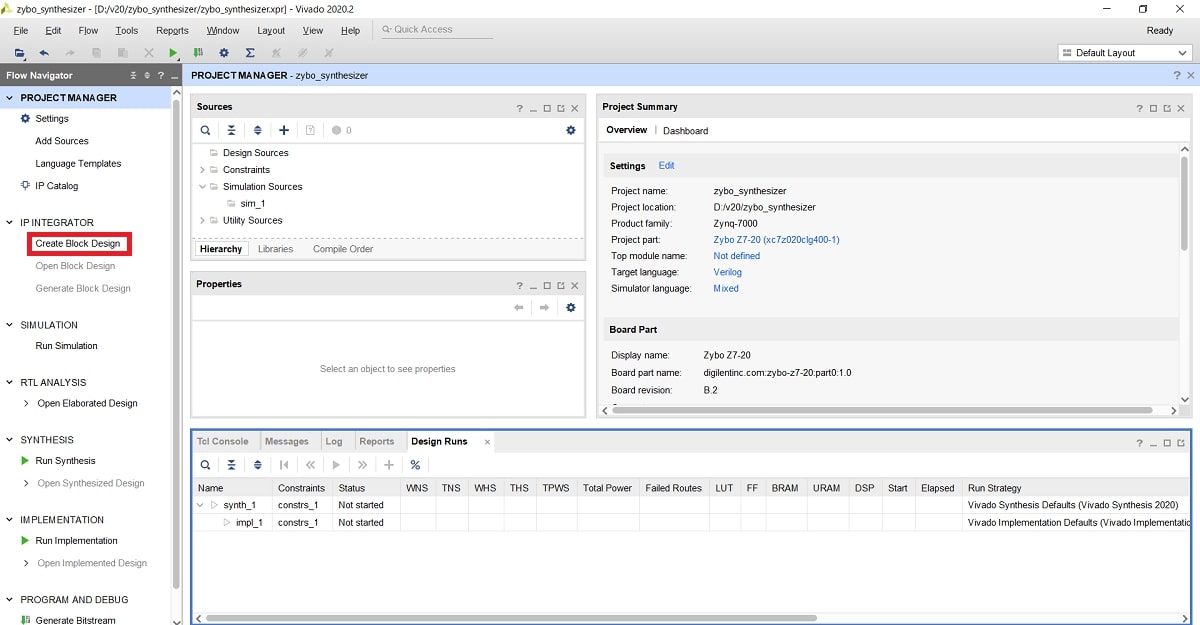Collapse the PROJECT MANAGER section
The height and width of the screenshot is (625, 1200).
click(10, 98)
